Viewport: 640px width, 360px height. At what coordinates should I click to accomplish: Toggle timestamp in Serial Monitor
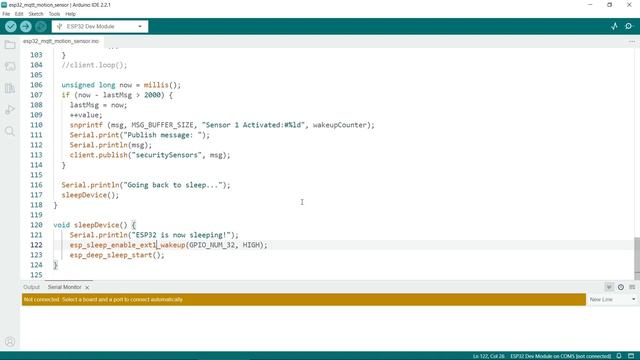click(x=620, y=287)
